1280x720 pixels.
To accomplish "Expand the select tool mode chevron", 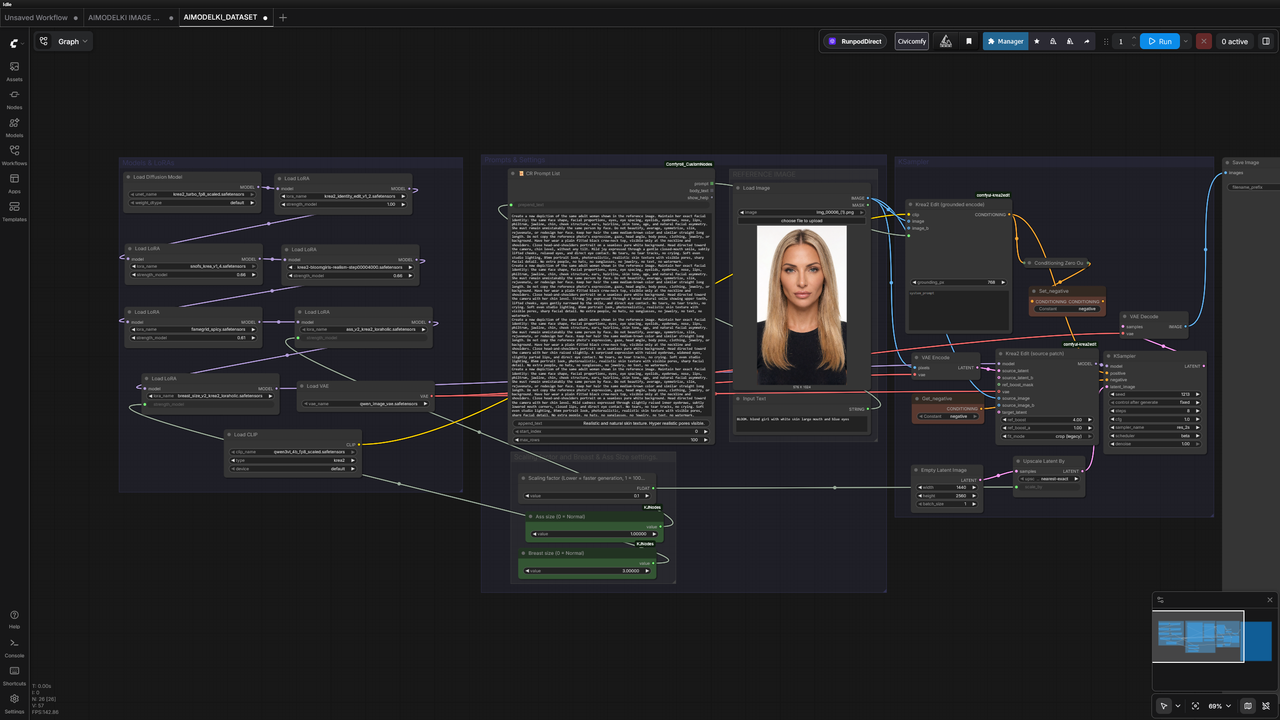I will [x=1178, y=706].
